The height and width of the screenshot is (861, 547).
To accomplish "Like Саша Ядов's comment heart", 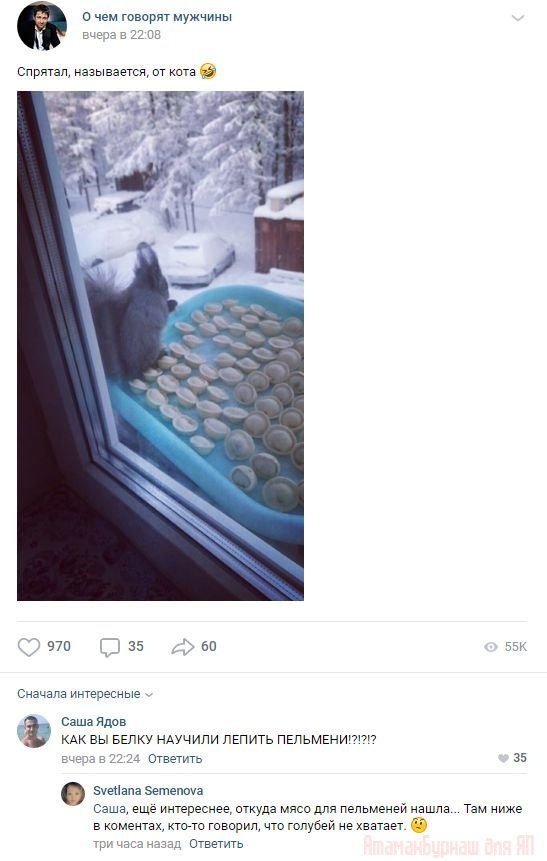I will 503,758.
